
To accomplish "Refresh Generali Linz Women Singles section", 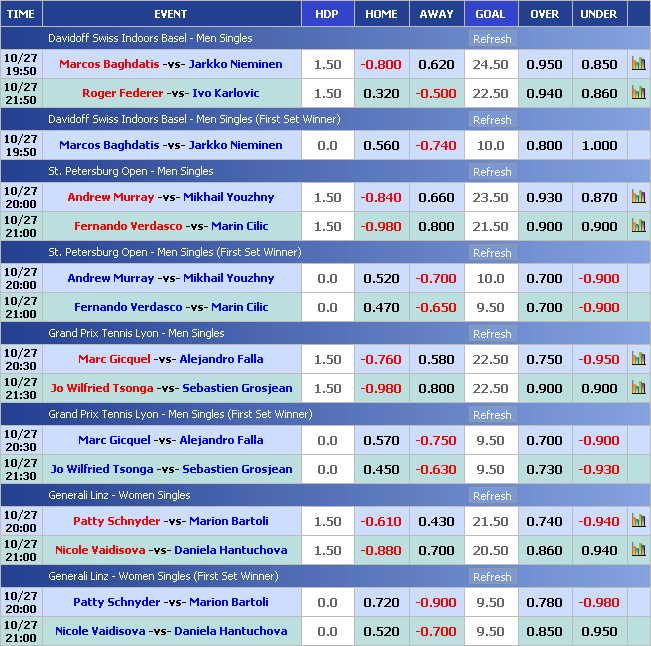I will [491, 496].
